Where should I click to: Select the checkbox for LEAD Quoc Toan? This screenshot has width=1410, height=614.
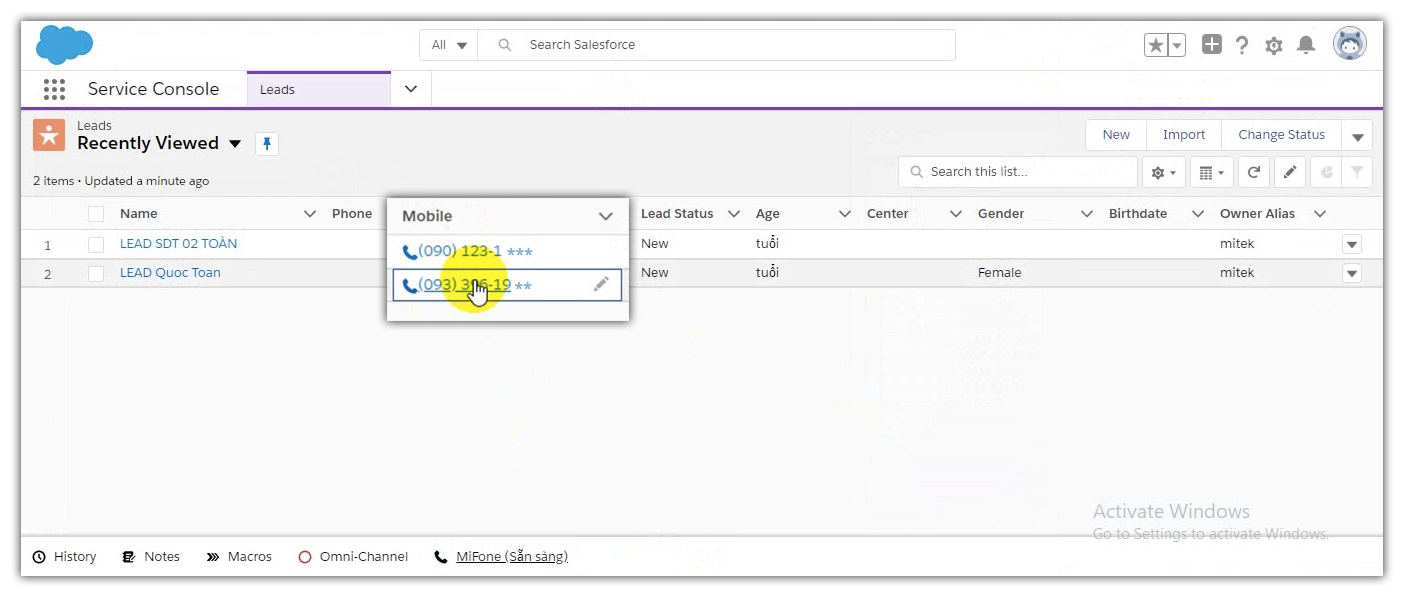[x=96, y=273]
